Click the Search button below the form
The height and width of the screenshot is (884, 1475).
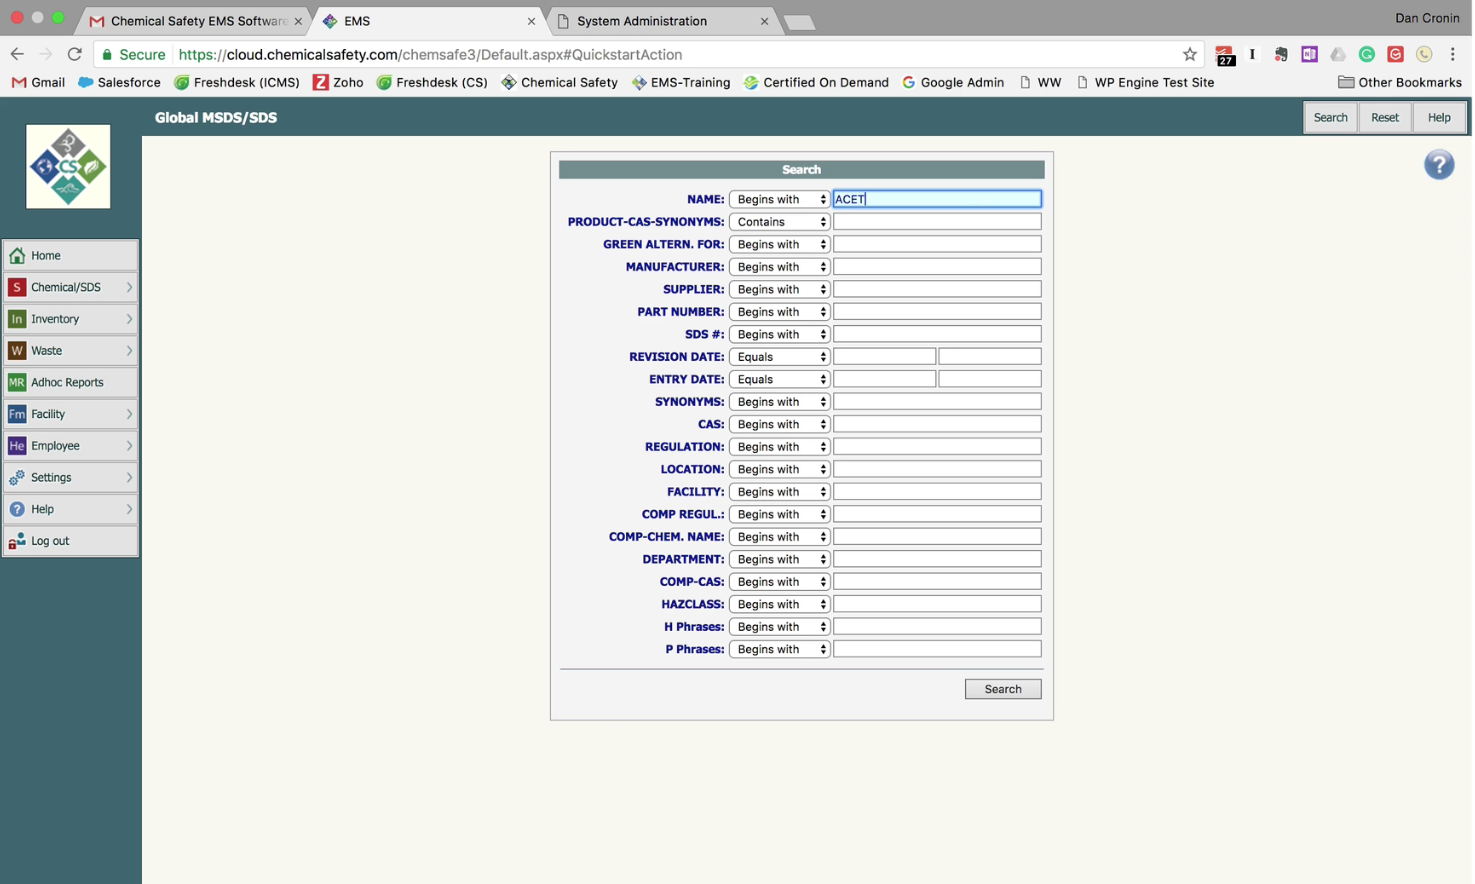tap(1001, 688)
